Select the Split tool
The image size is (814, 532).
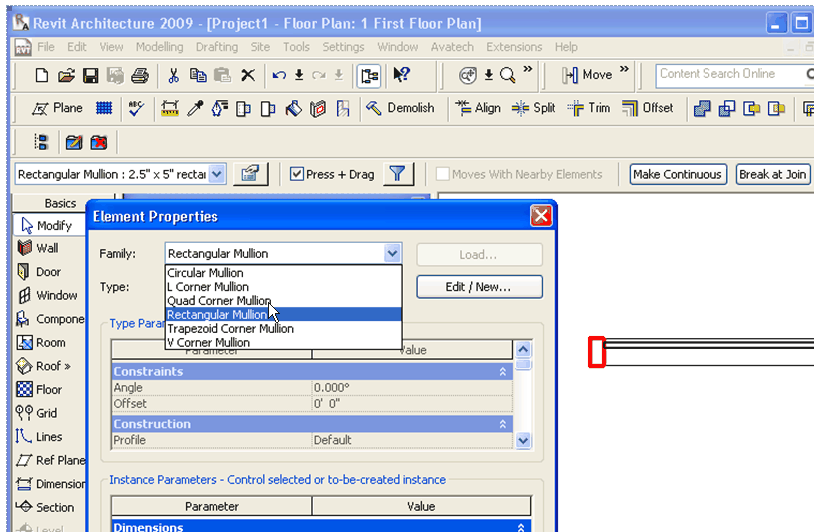[x=533, y=108]
